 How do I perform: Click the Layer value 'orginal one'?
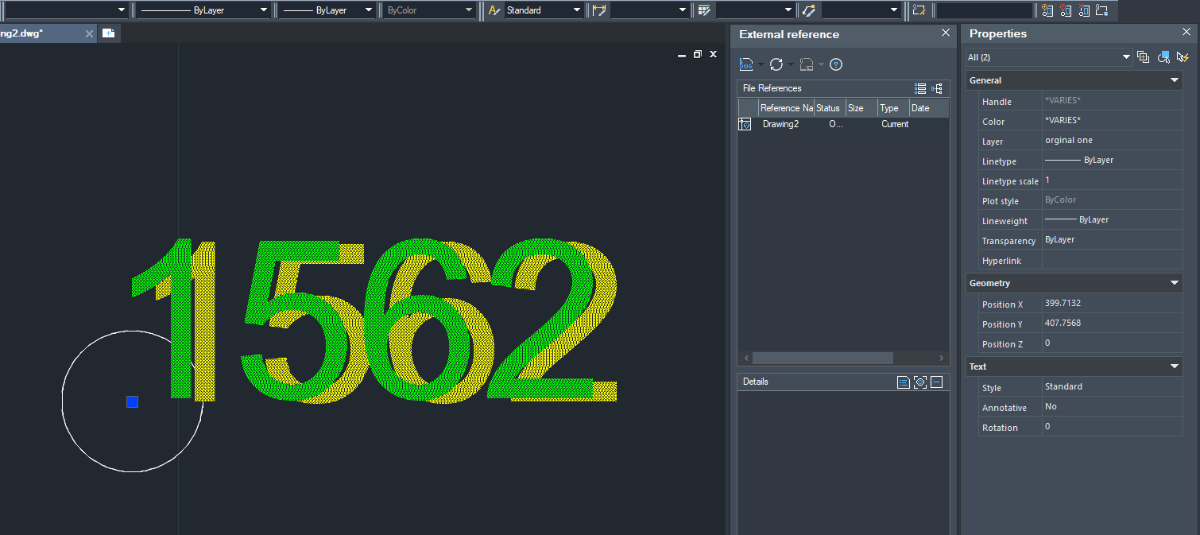[x=1112, y=141]
